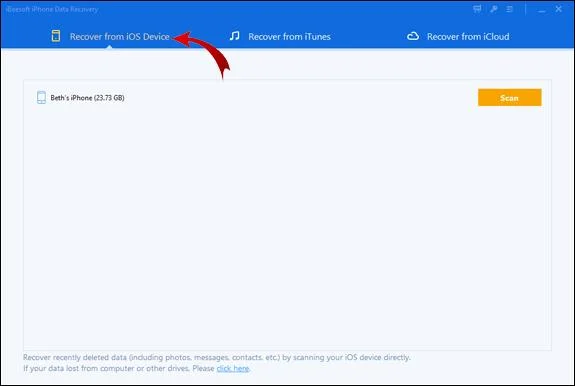Screen dimensions: 575x386
Task: Select Beth's iPhone (23.73 GB) entry
Action: [x=81, y=98]
